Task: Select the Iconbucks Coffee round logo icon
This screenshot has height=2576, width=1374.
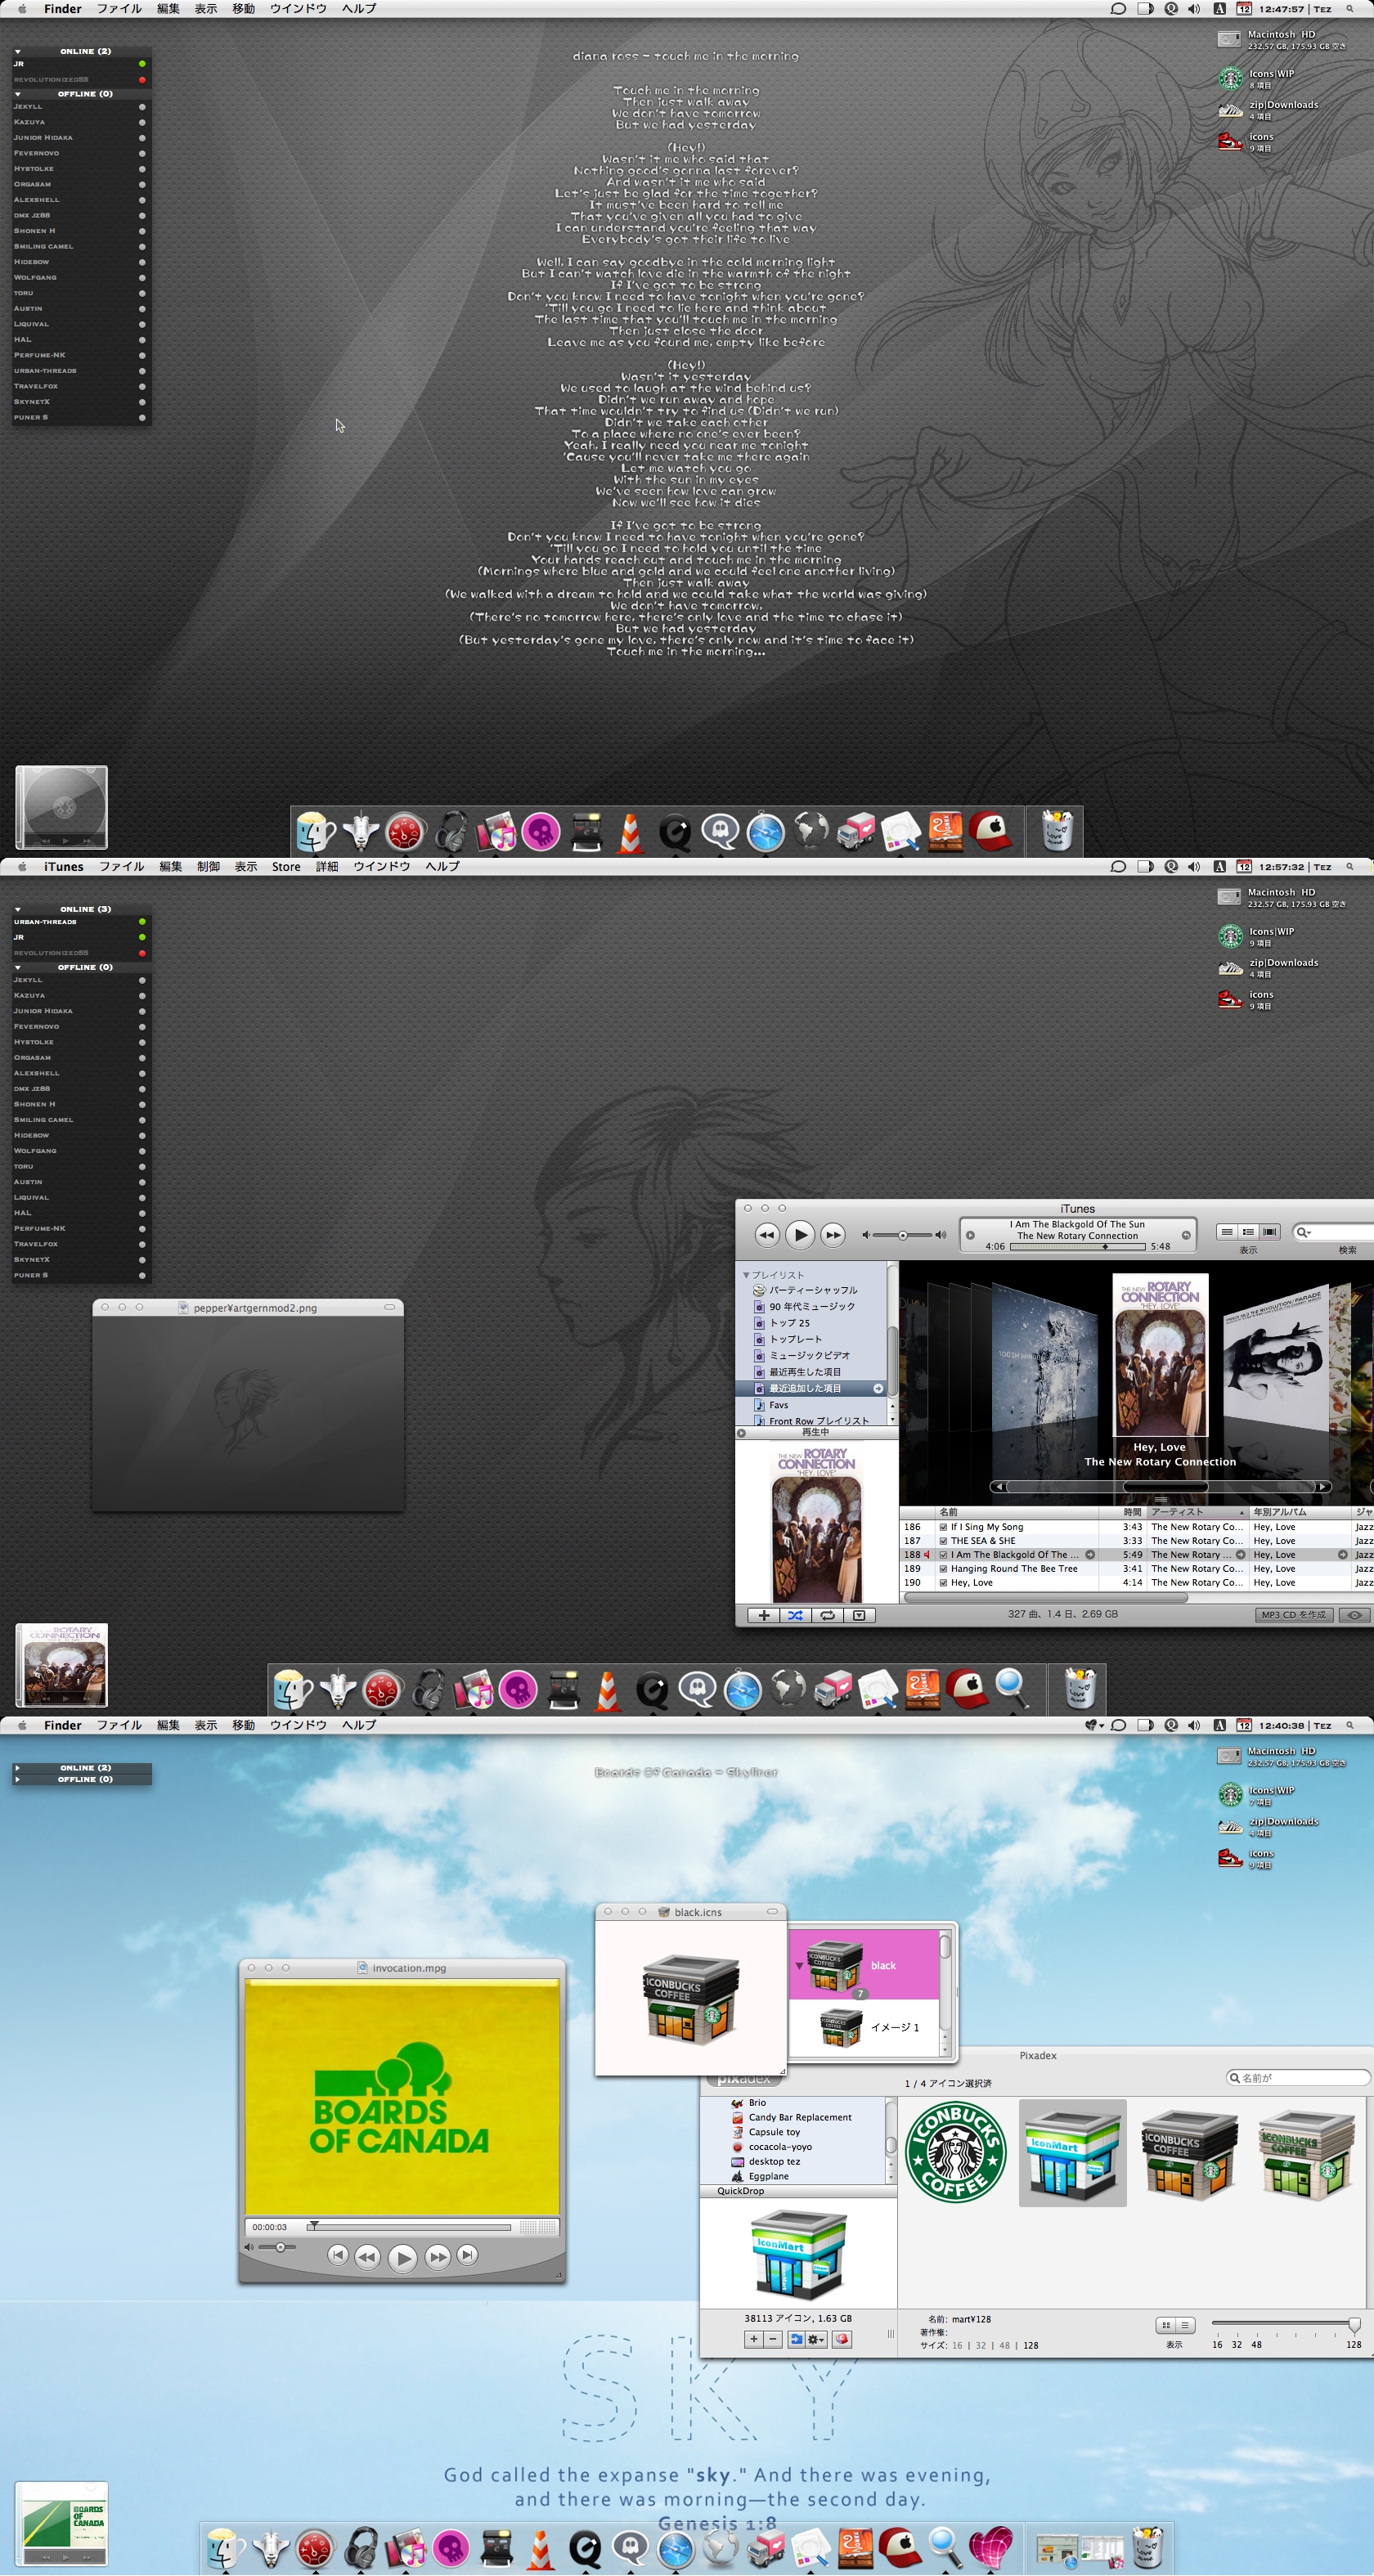Action: coord(955,2152)
